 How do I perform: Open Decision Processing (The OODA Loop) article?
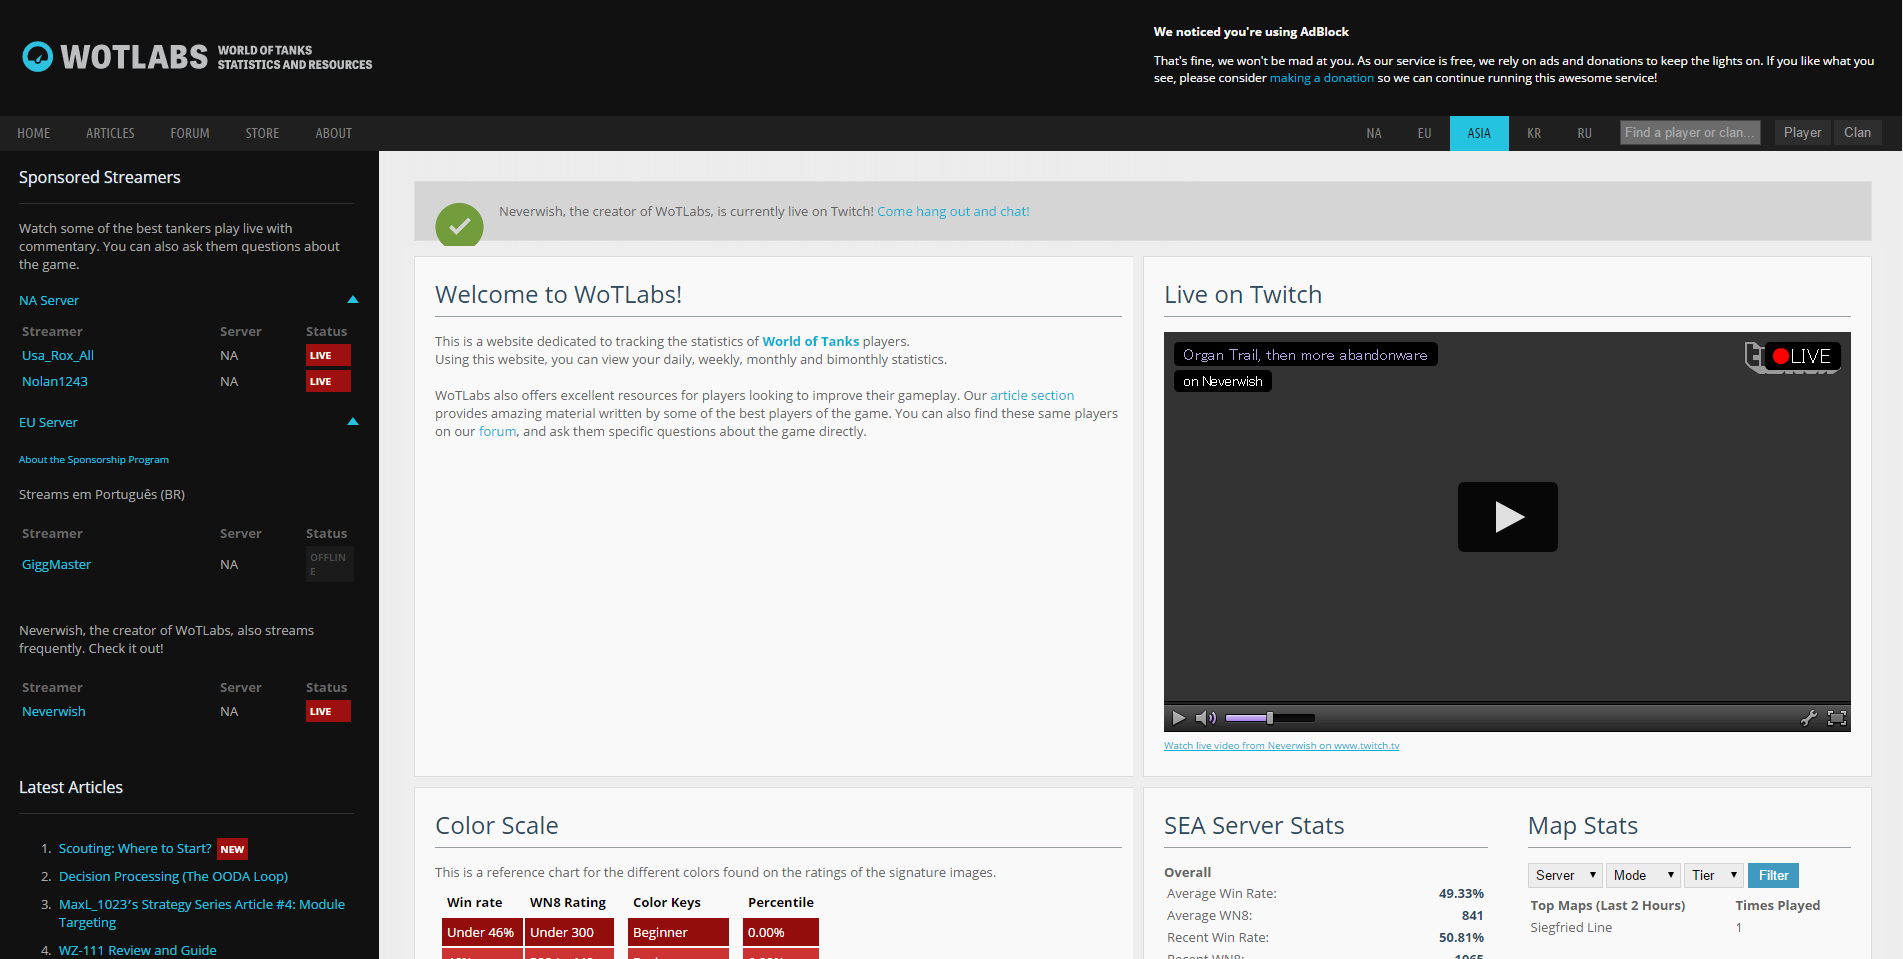173,876
